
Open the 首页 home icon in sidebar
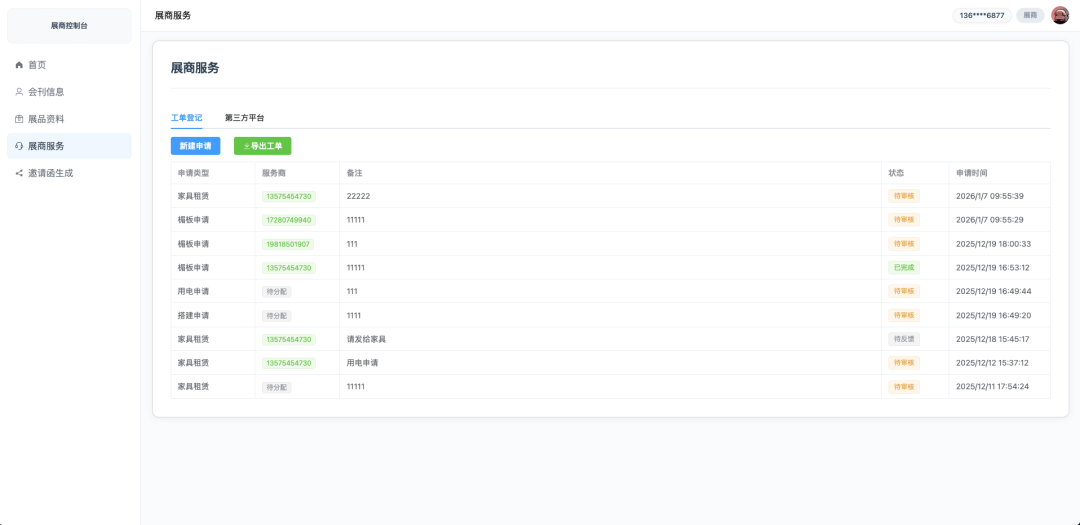pos(19,65)
